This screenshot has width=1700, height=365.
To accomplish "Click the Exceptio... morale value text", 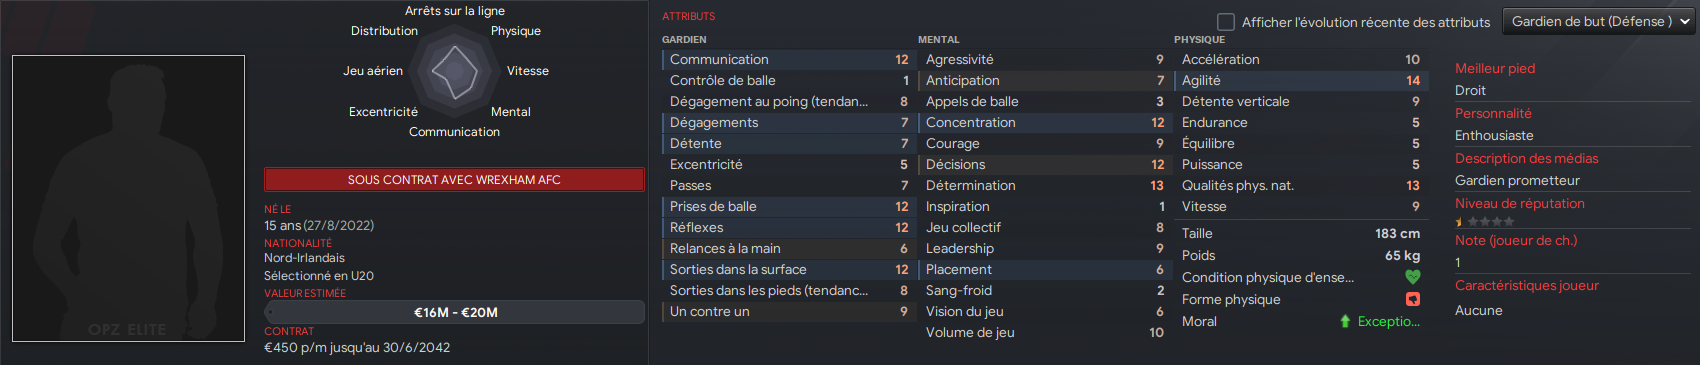I will (x=1388, y=321).
